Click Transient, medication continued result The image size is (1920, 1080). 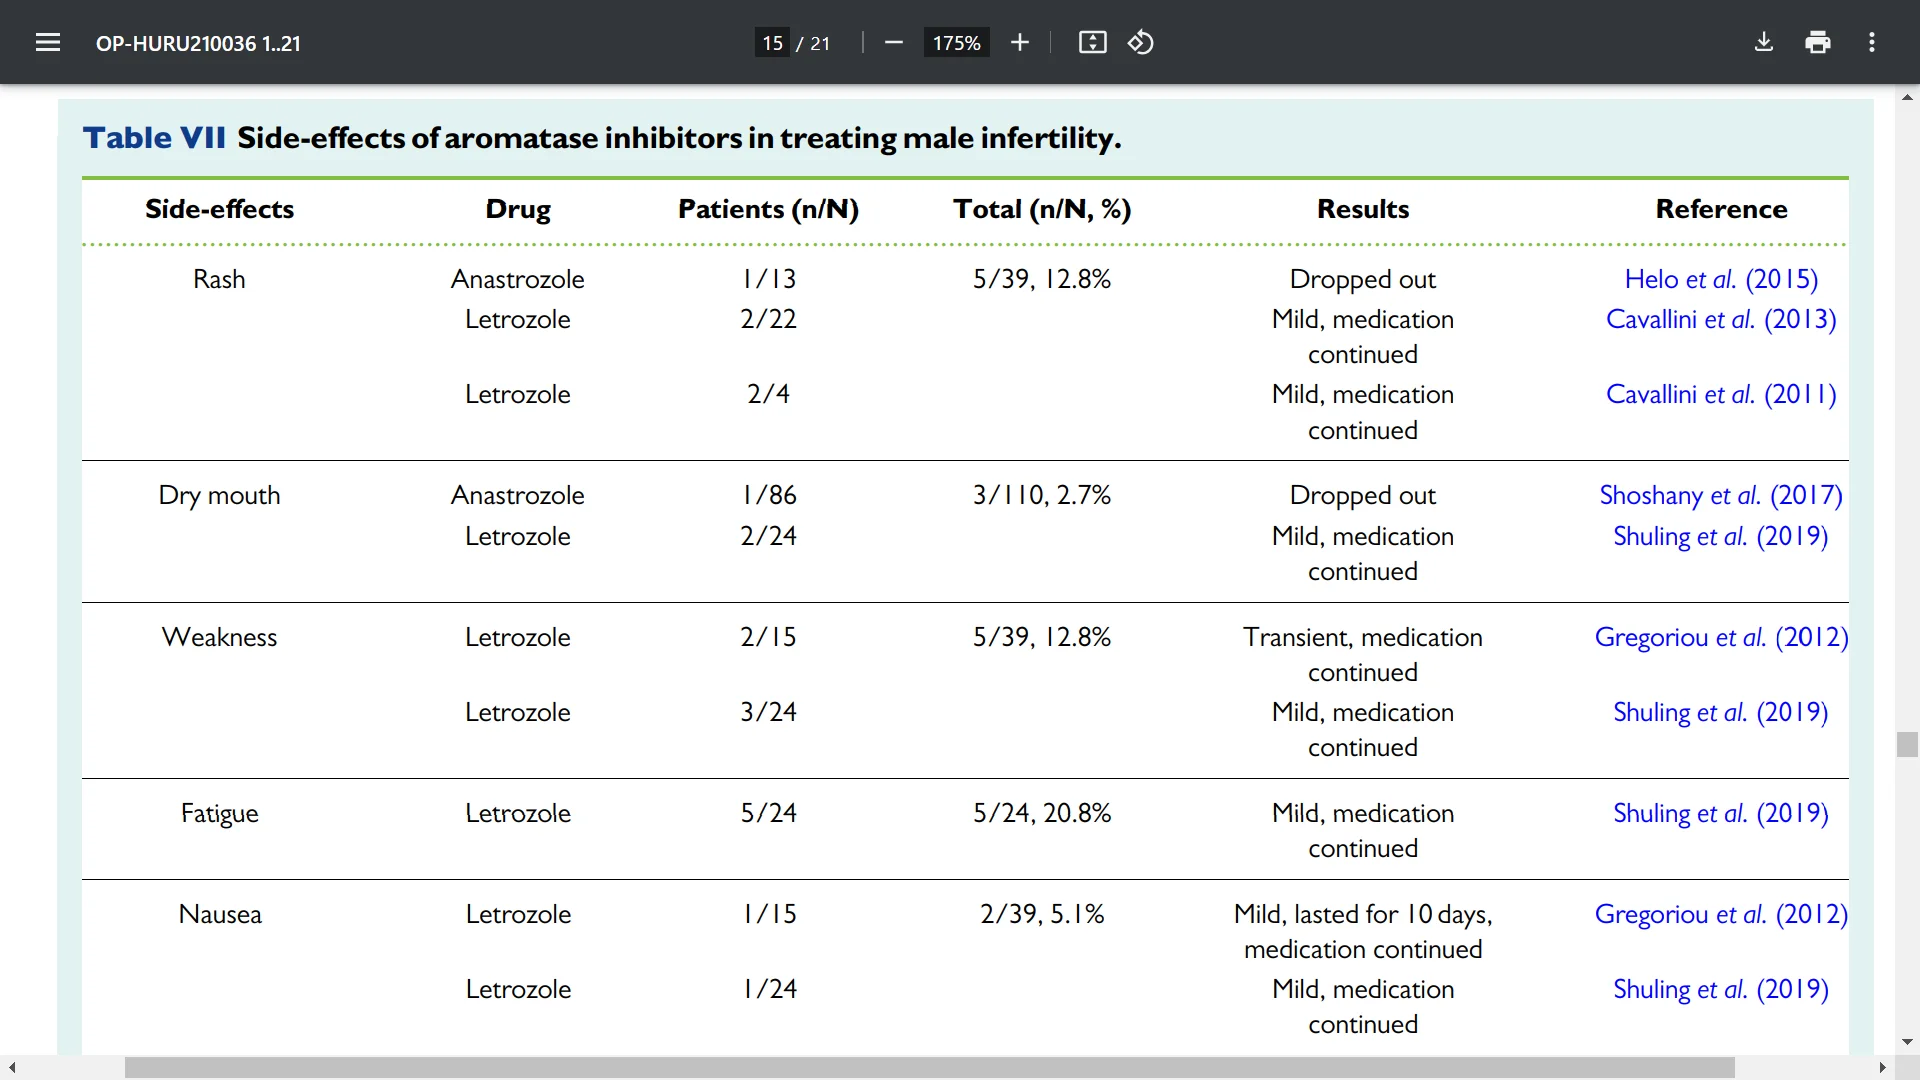tap(1363, 654)
